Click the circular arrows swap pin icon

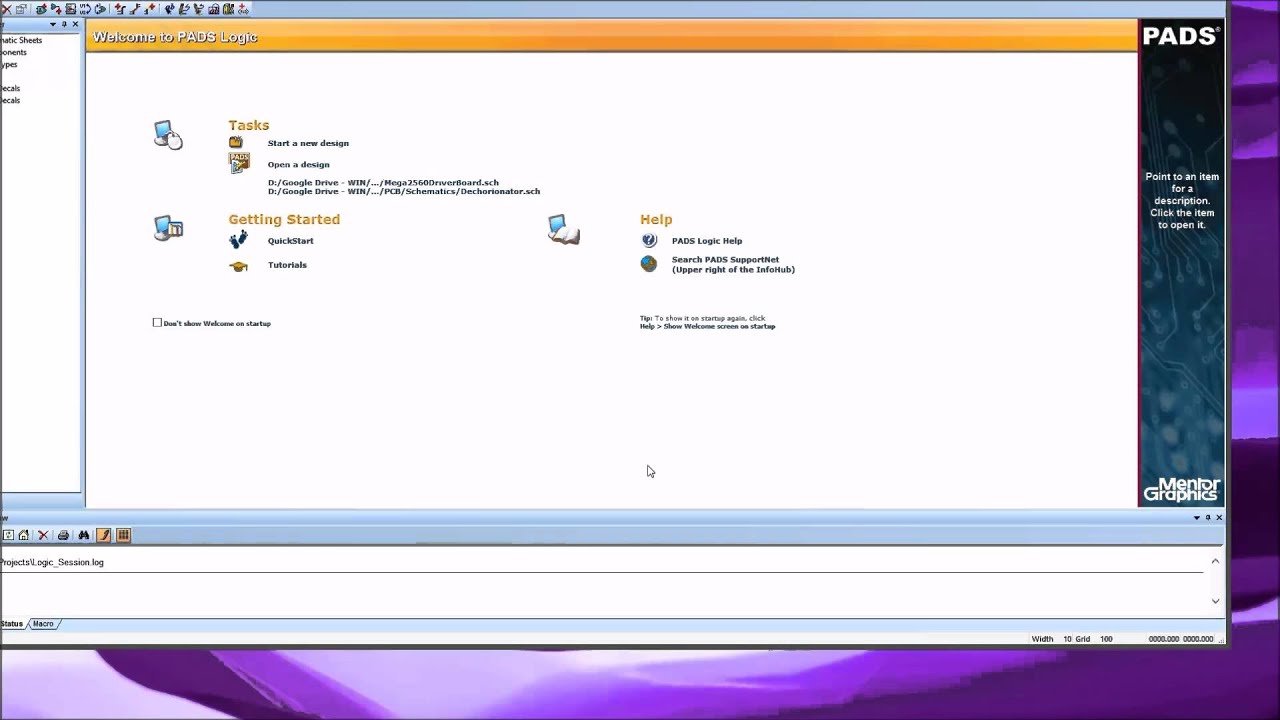click(100, 9)
